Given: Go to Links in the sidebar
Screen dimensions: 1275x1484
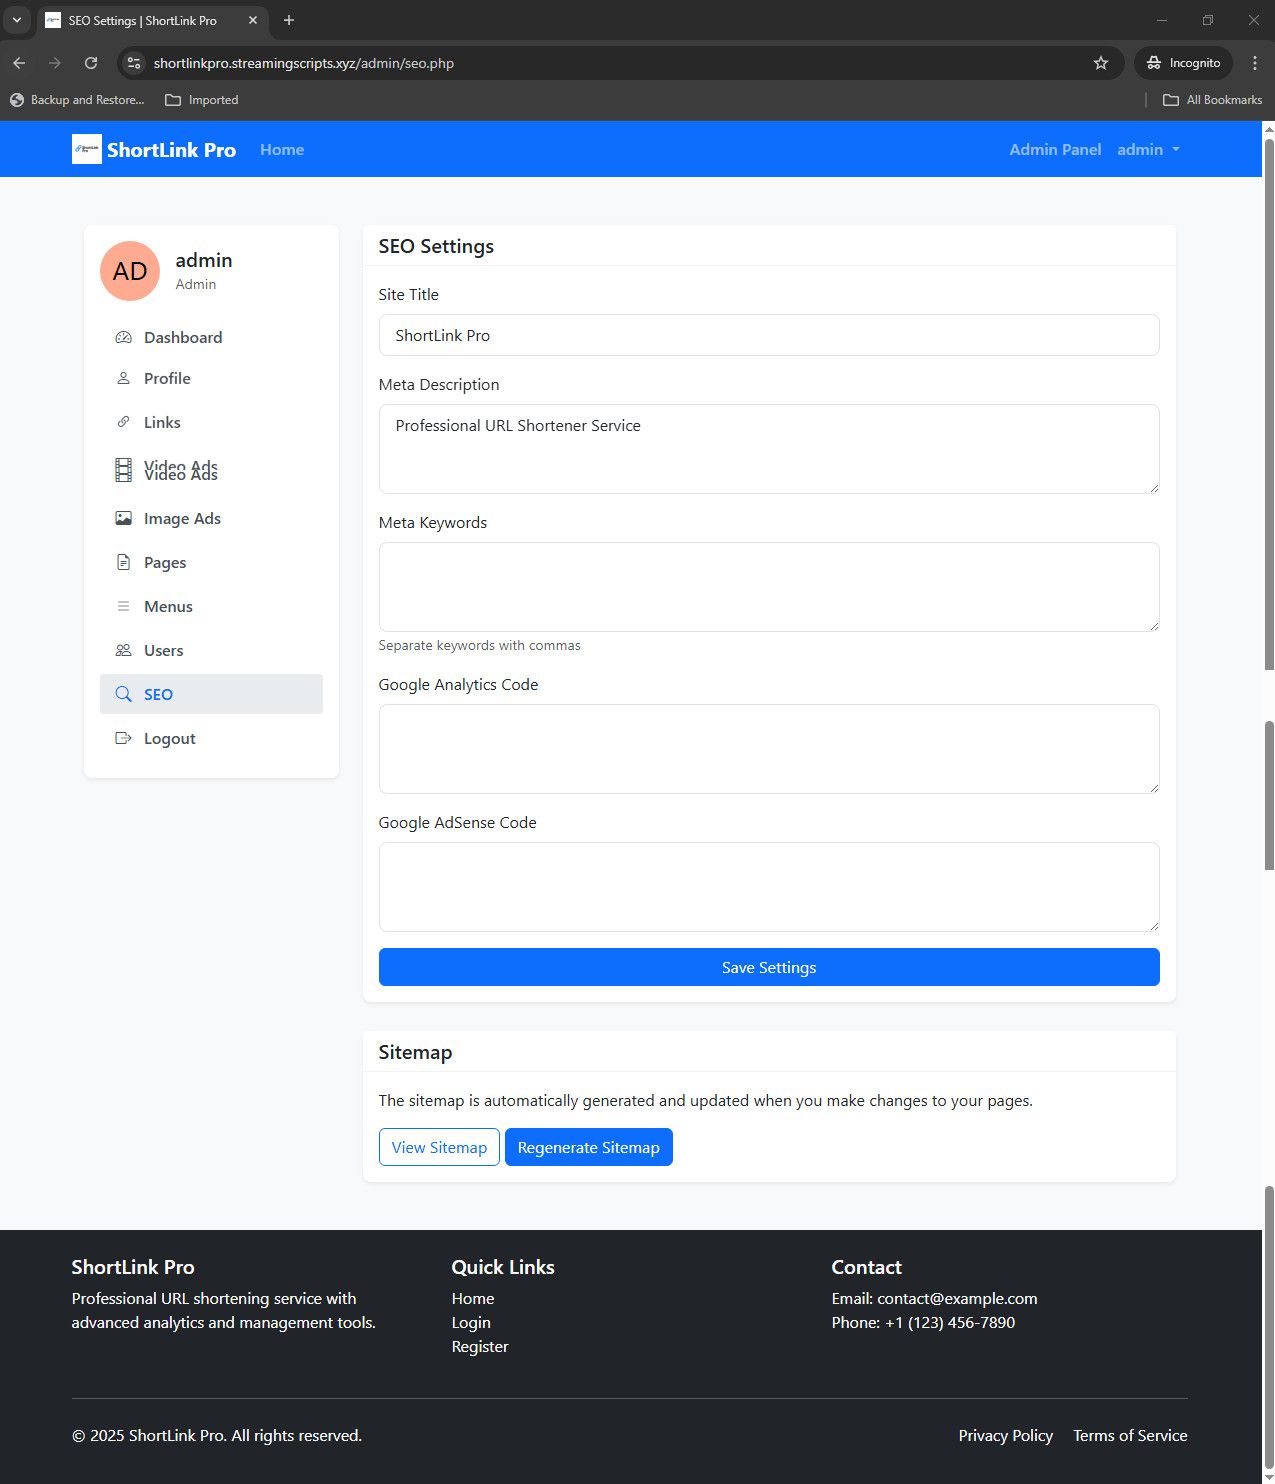Looking at the screenshot, I should pos(211,422).
